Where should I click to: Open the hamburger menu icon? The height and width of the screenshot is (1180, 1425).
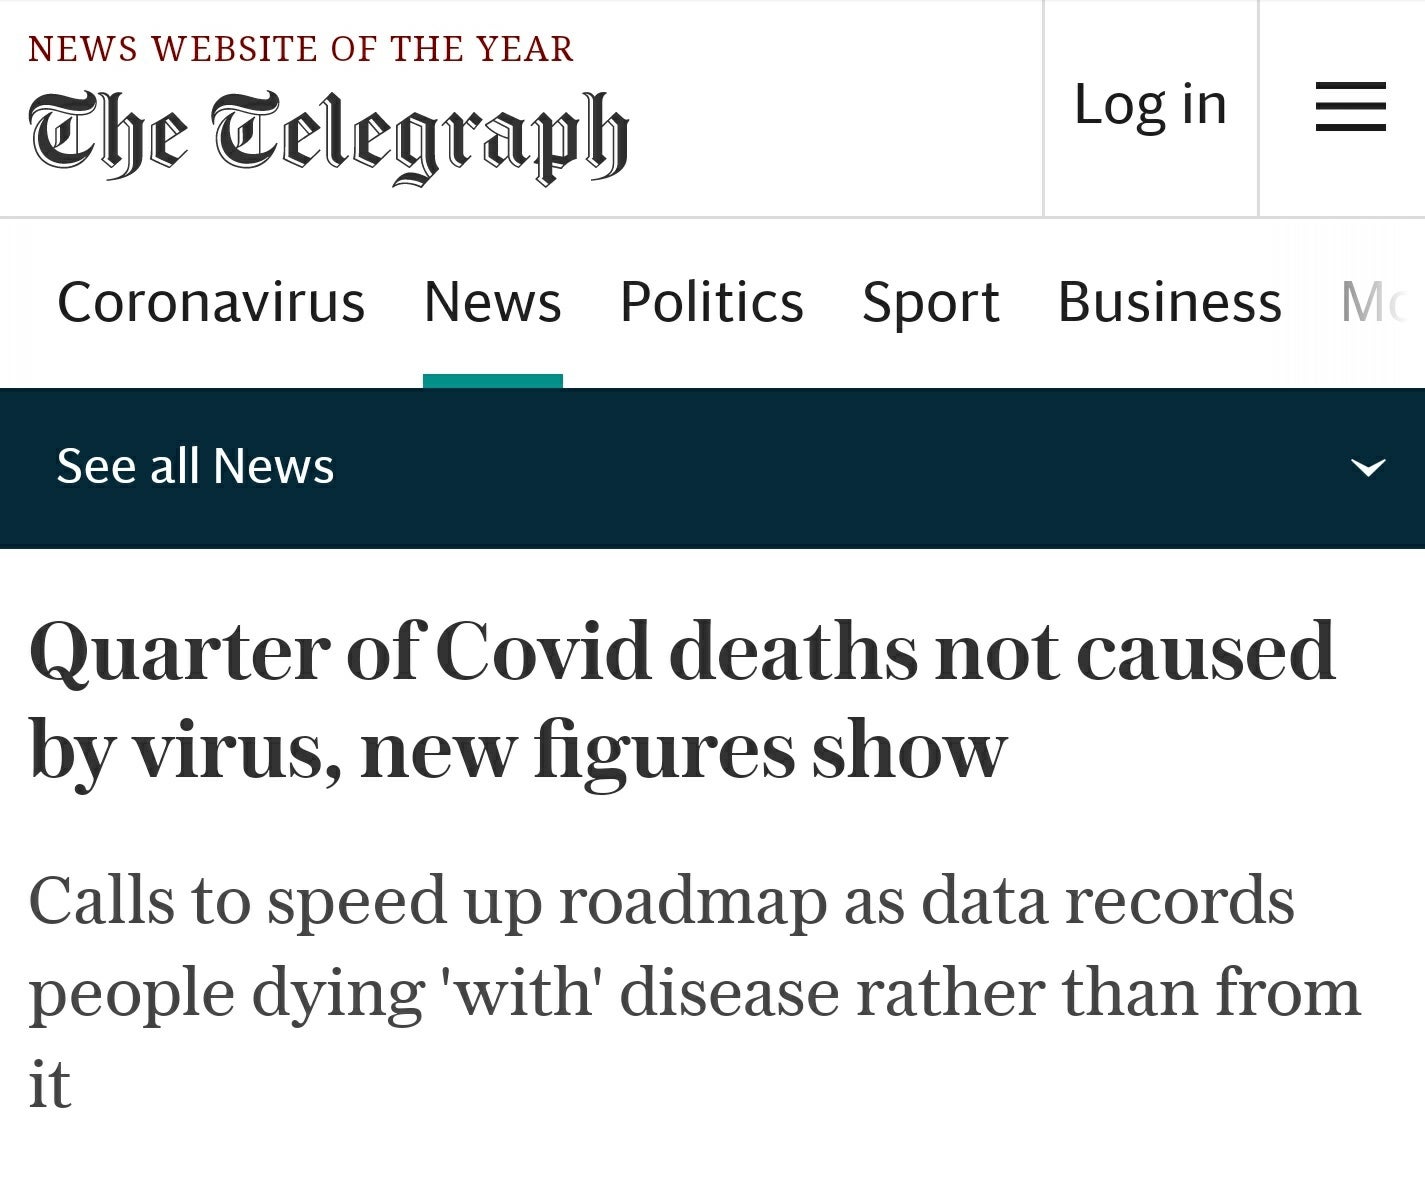tap(1350, 106)
